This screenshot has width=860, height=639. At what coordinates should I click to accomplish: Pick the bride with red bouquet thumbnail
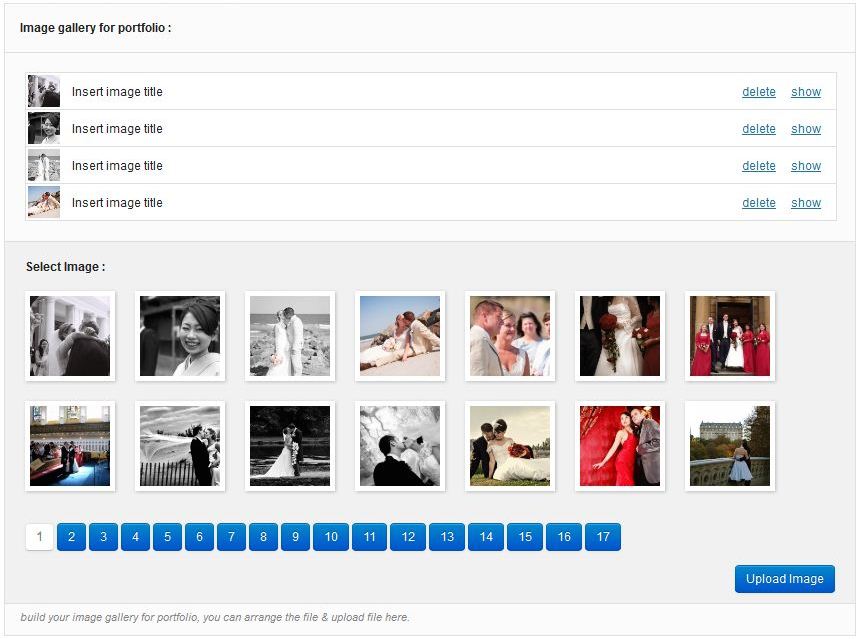(620, 336)
